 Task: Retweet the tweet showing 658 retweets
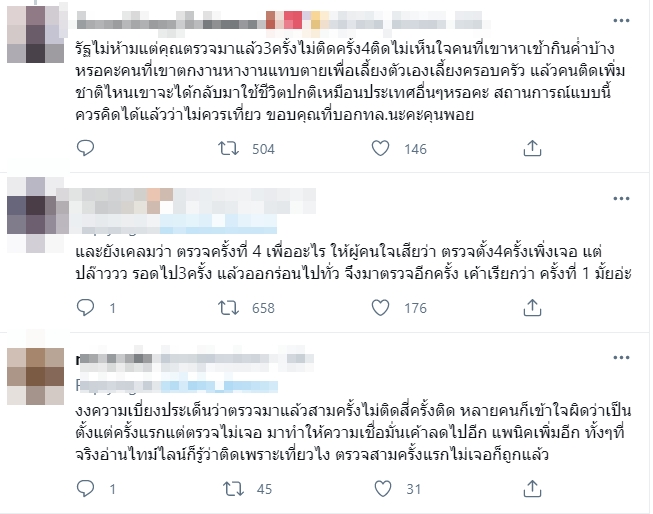click(229, 308)
